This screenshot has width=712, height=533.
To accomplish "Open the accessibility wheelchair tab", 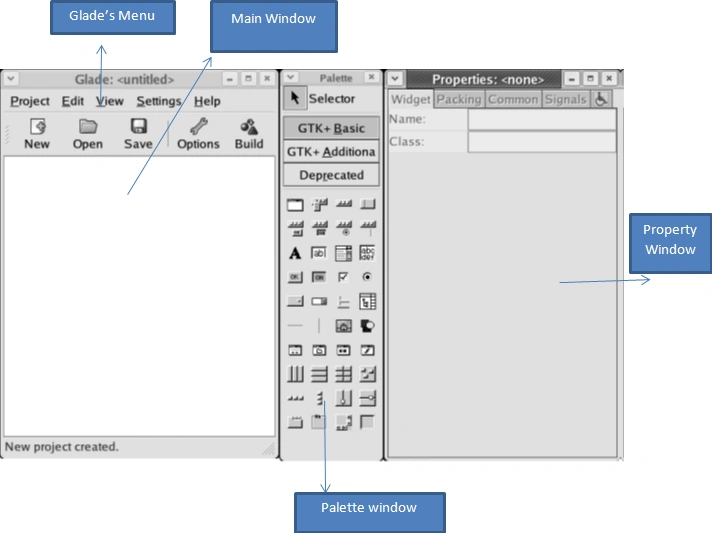I will (601, 99).
